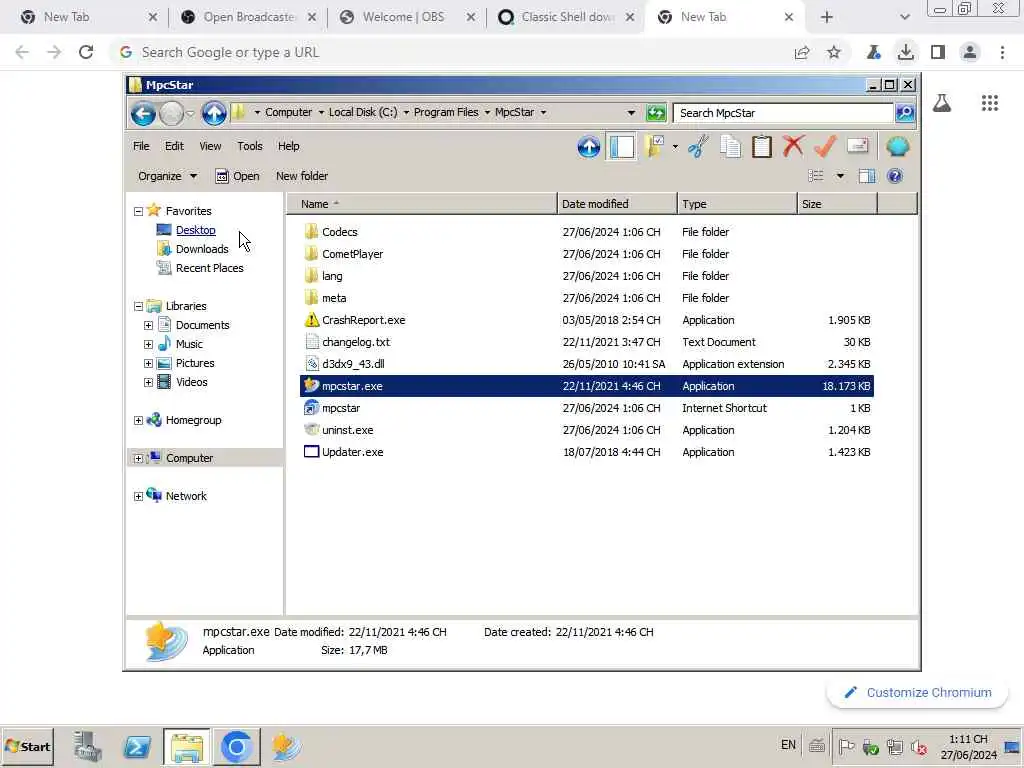Click the green refresh arrows button
Viewport: 1024px width, 768px height.
point(656,112)
